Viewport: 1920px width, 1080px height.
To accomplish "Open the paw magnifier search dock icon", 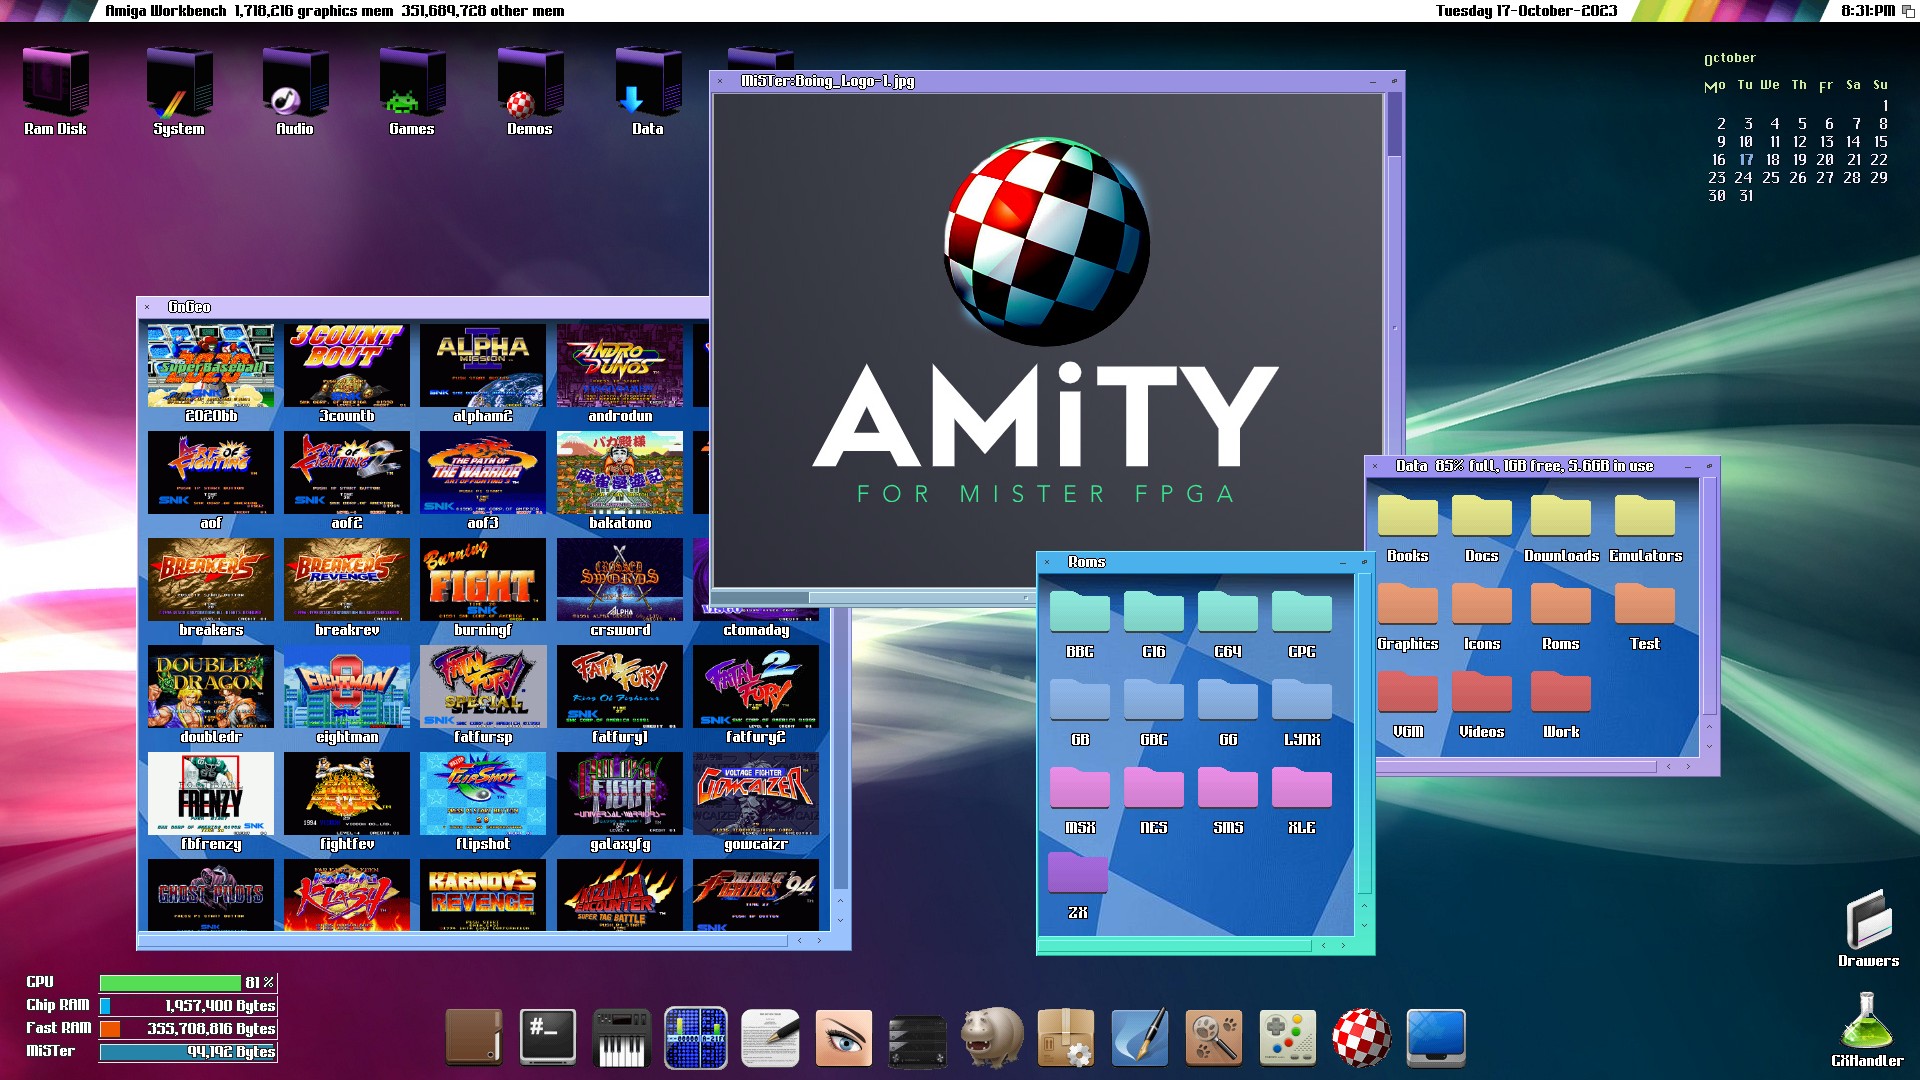I will (1213, 1037).
